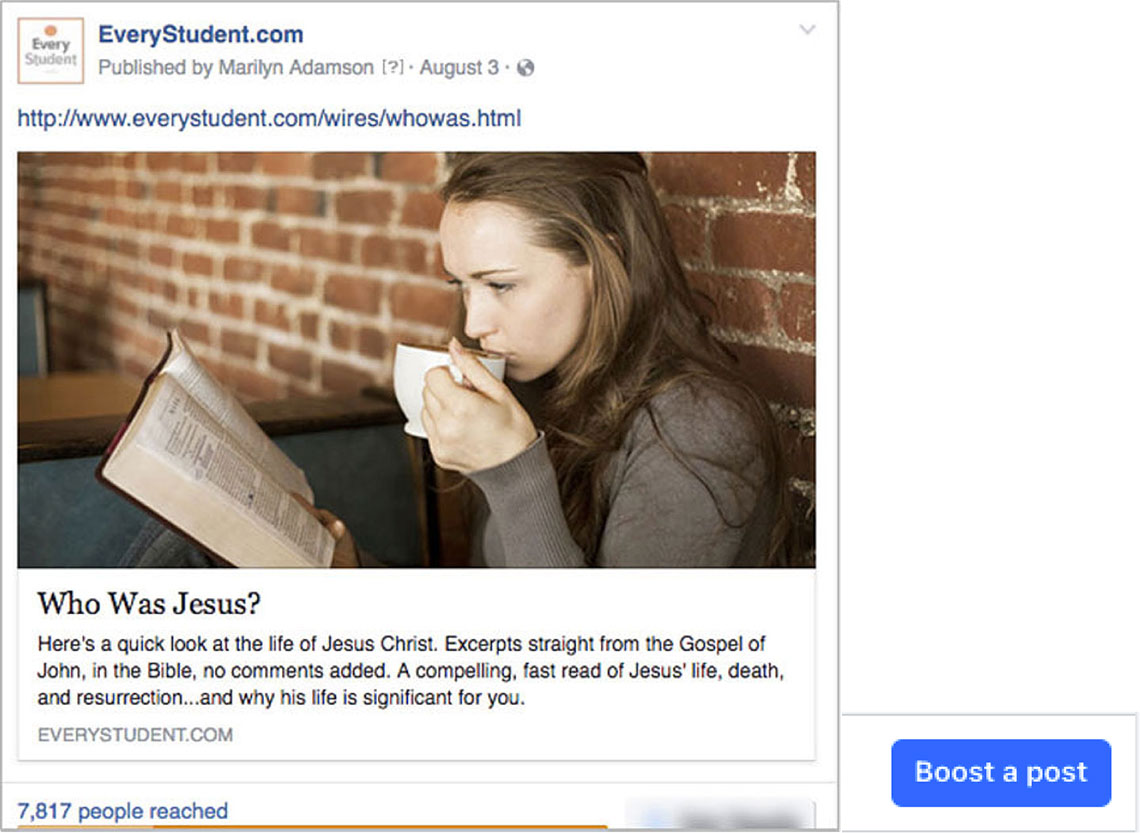
Task: Click the "Who Was Jesus?" headline
Action: (x=148, y=603)
